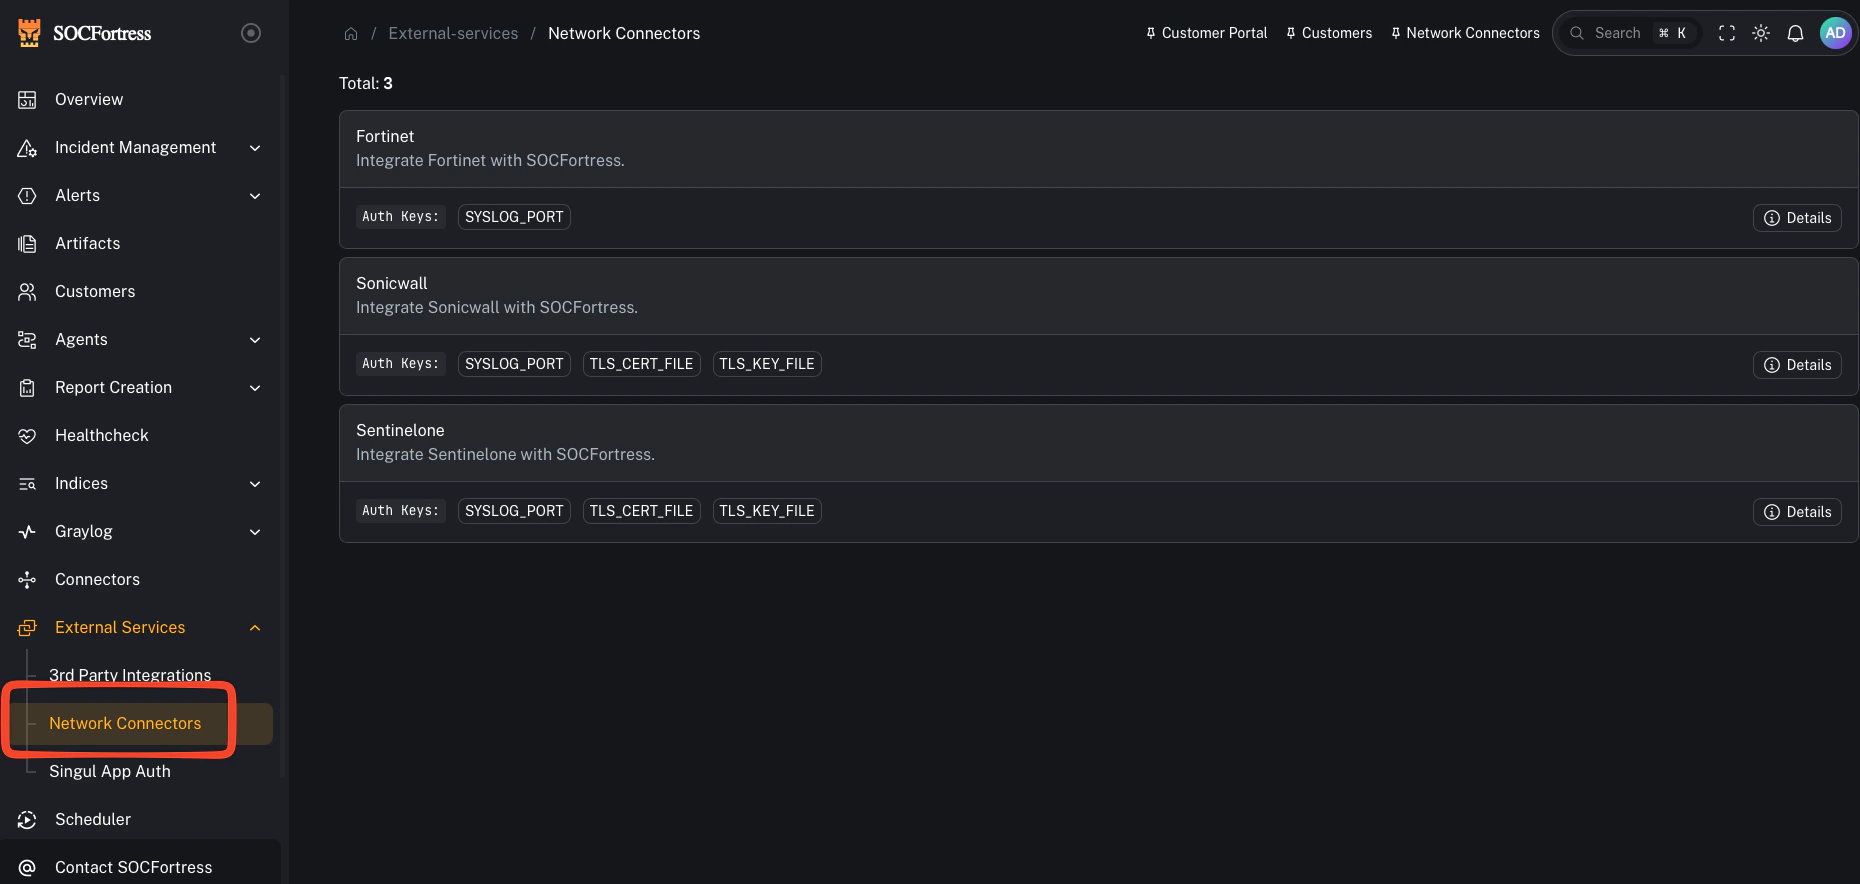1860x884 pixels.
Task: Open pinned Customer Portal link
Action: [1206, 33]
